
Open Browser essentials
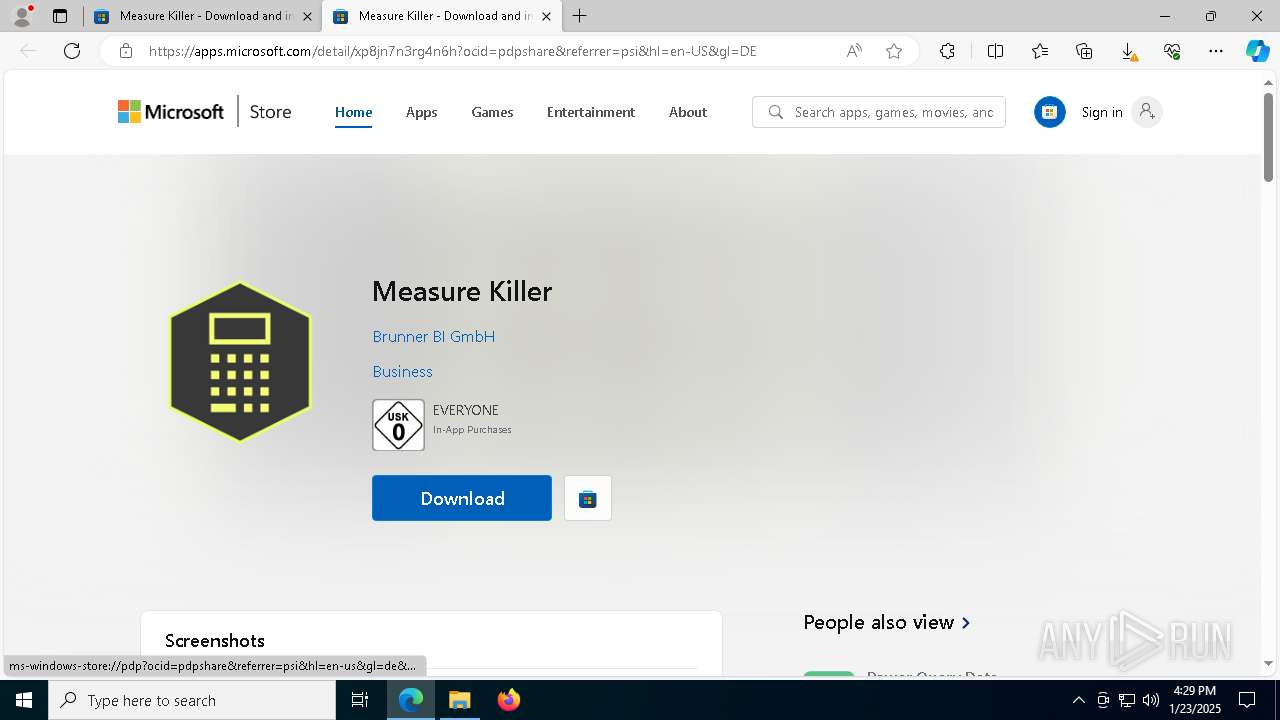click(x=1172, y=51)
